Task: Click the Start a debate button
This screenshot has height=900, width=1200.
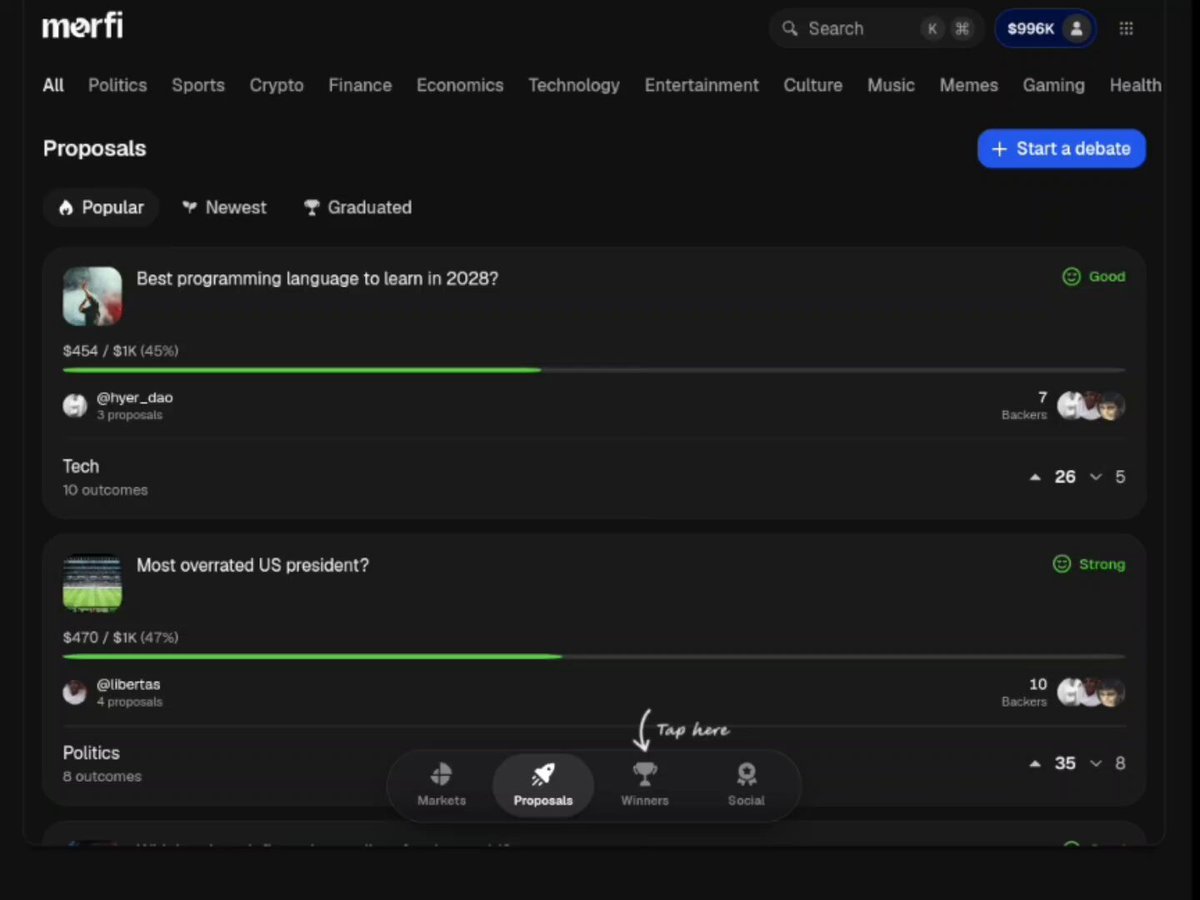Action: [x=1061, y=149]
